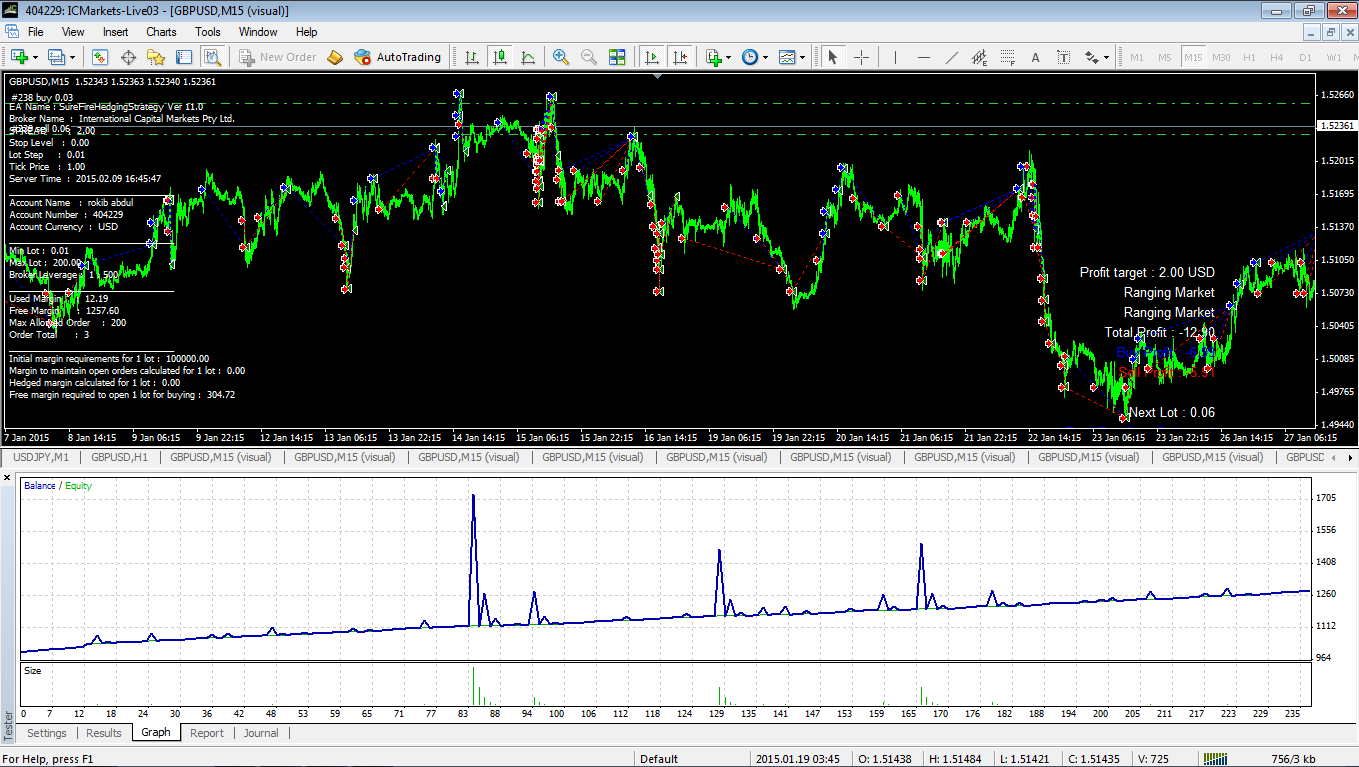Select the H1 timeframe button
This screenshot has width=1359, height=767.
1249,57
